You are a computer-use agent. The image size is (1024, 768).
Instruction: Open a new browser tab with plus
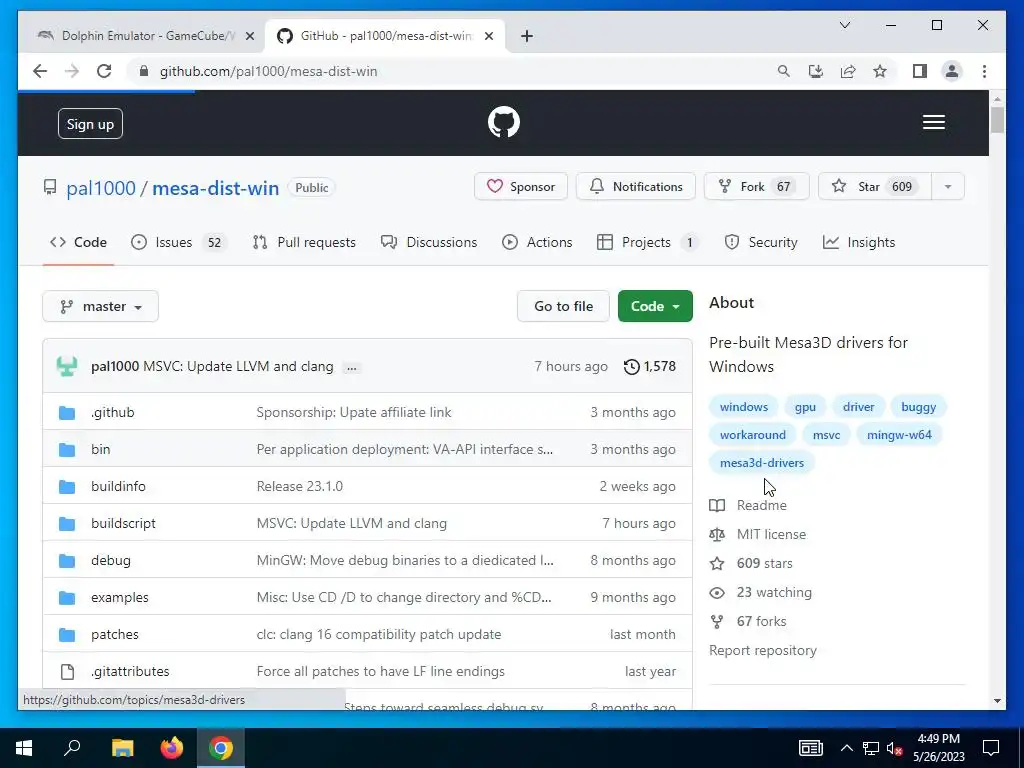(526, 36)
